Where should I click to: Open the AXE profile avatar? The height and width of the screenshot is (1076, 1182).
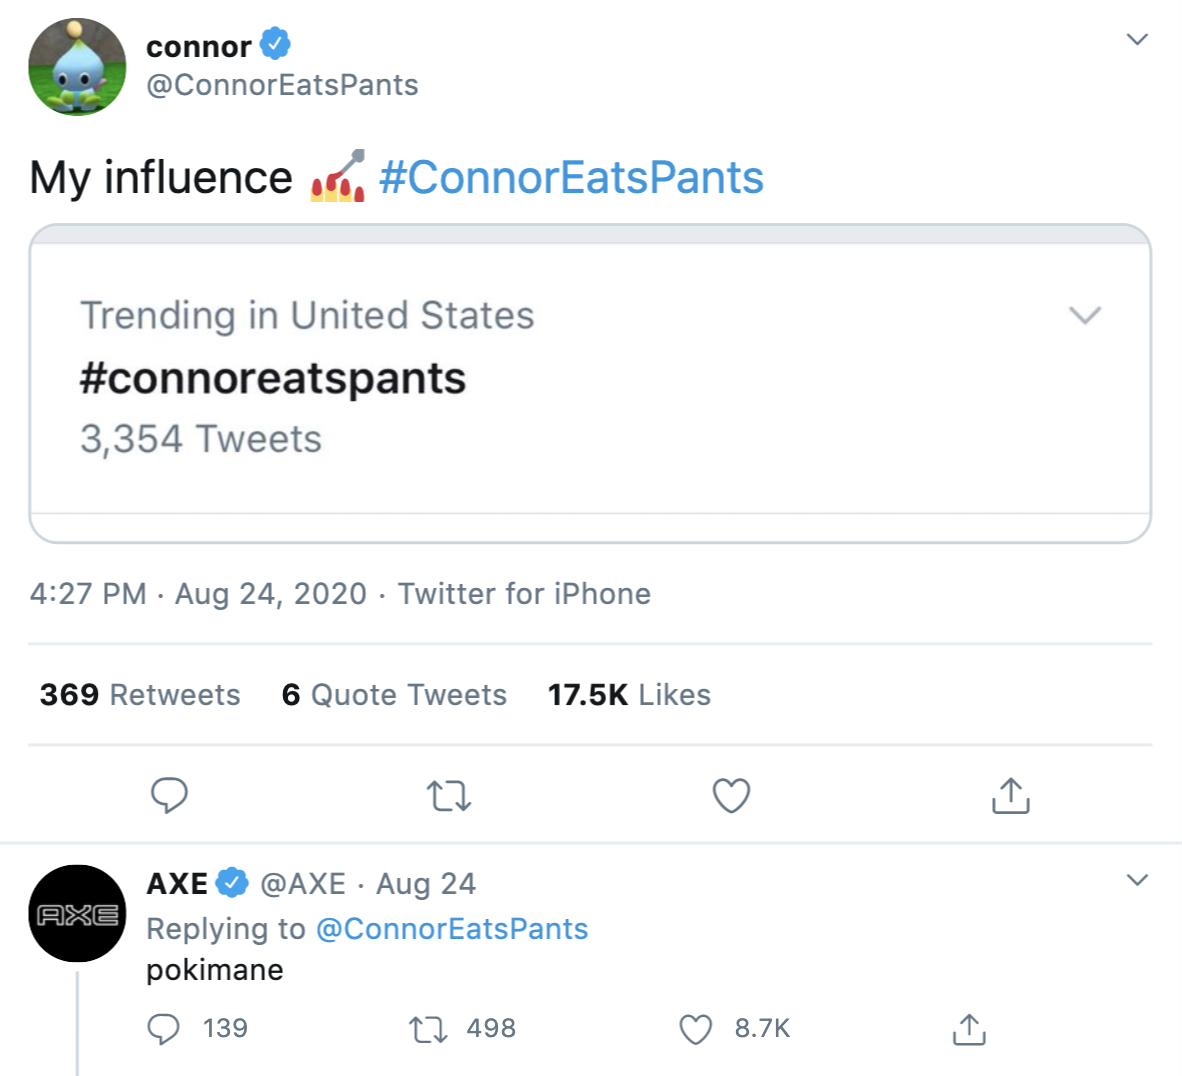coord(77,913)
